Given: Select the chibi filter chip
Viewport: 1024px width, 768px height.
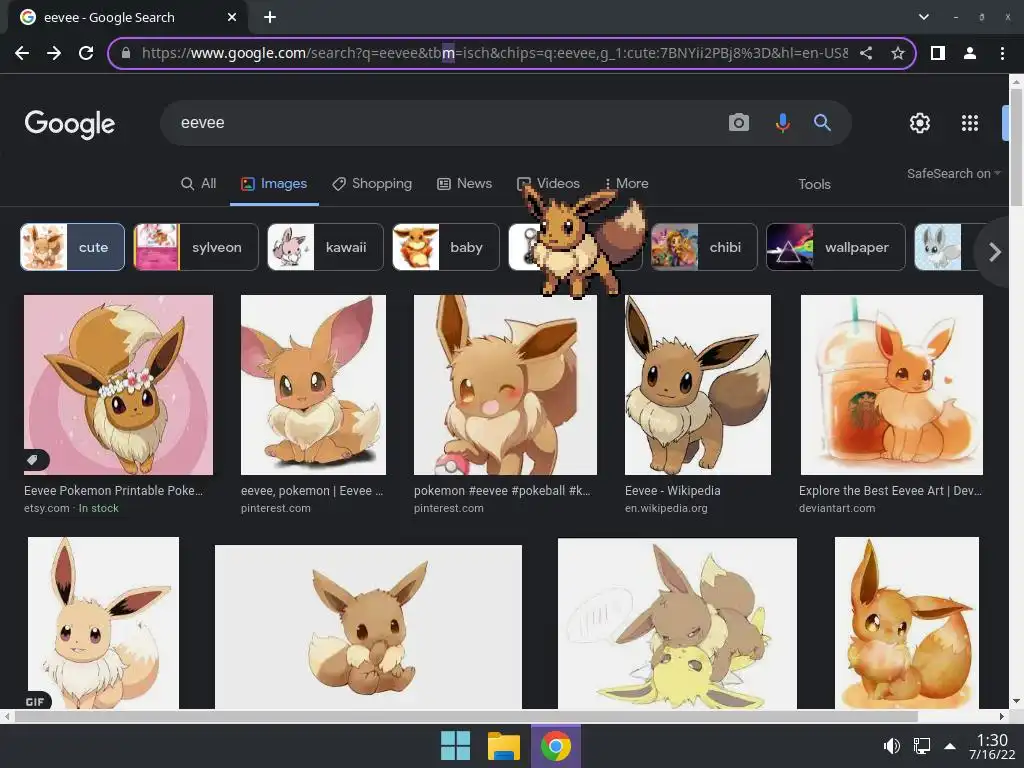Looking at the screenshot, I should 705,247.
